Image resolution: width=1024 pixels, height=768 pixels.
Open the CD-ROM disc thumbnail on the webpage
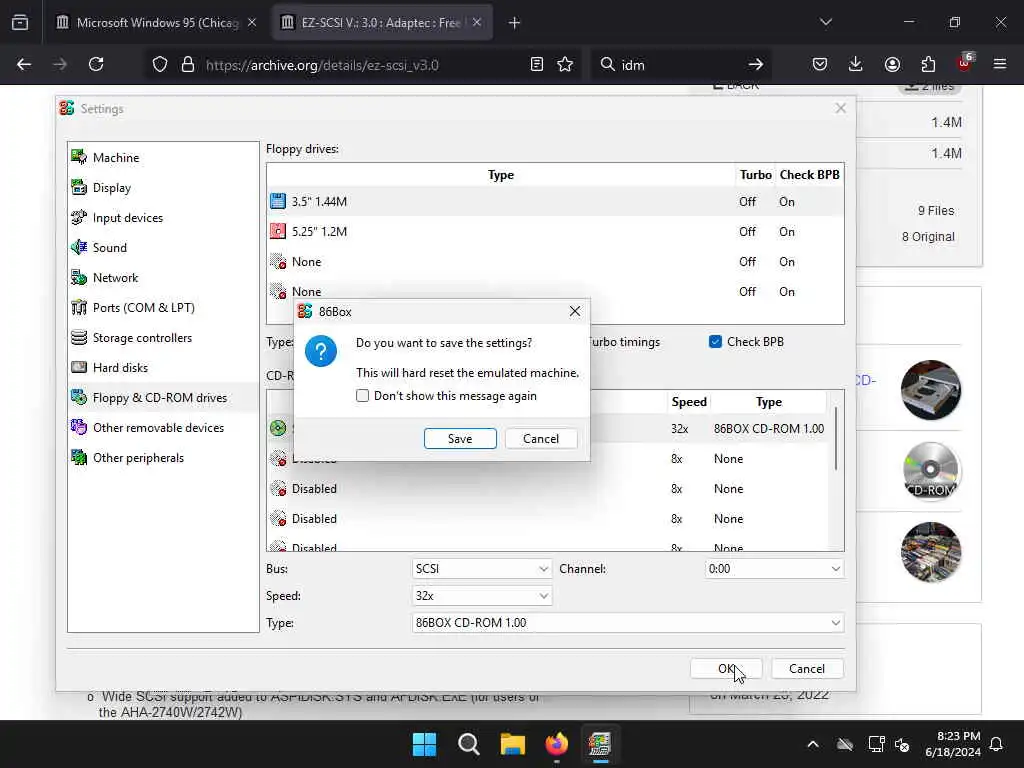coord(931,471)
